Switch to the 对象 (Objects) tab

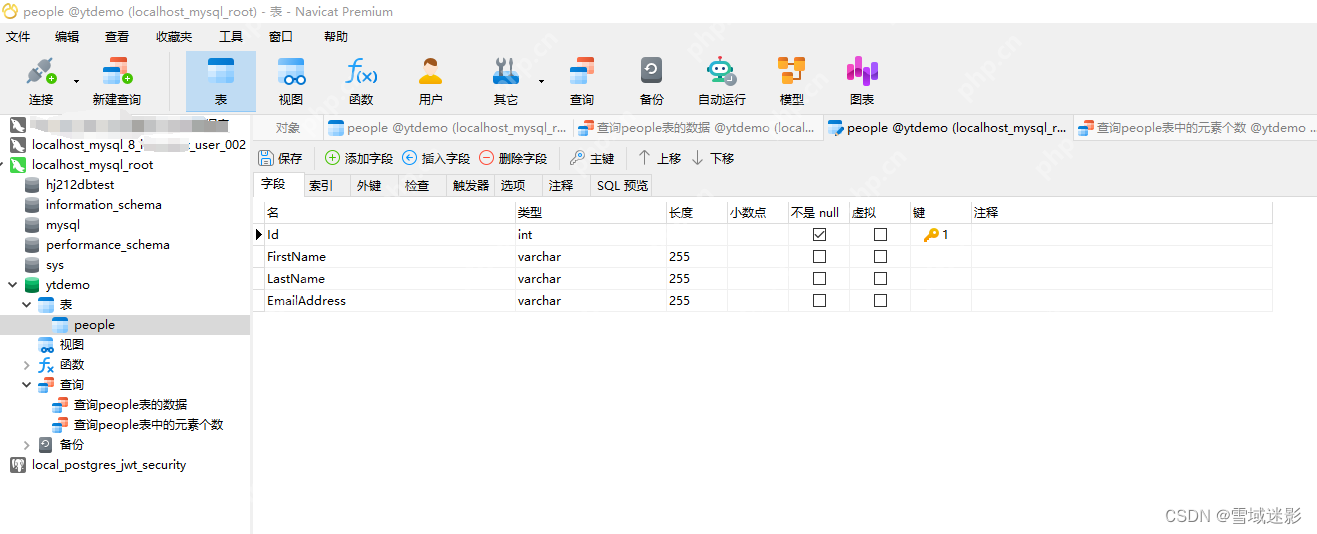[288, 128]
